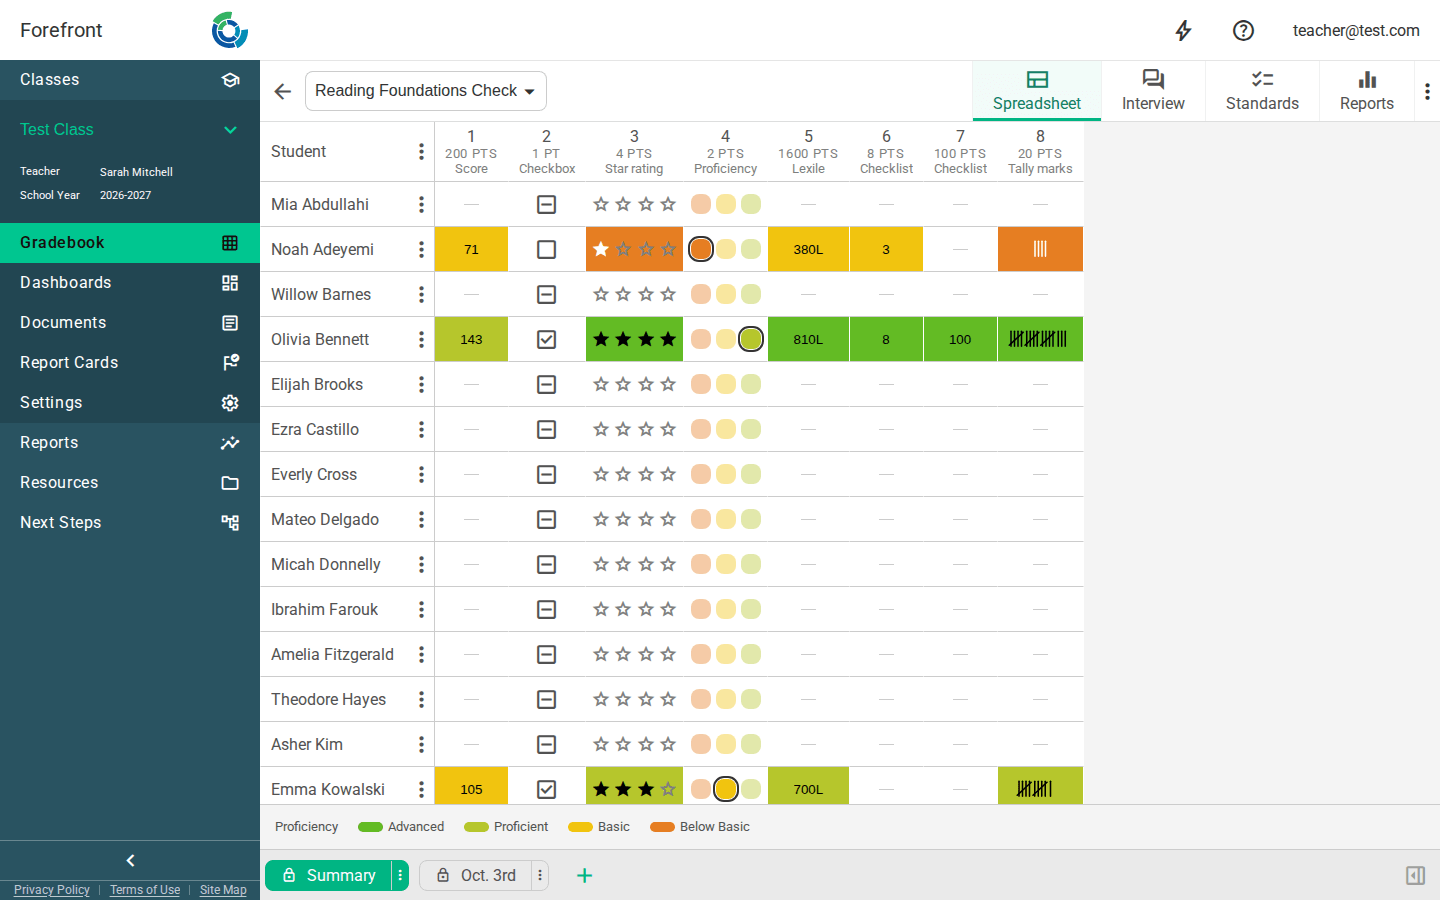Screen dimensions: 1440x900
Task: Open the Privacy Policy link
Action: click(x=52, y=890)
